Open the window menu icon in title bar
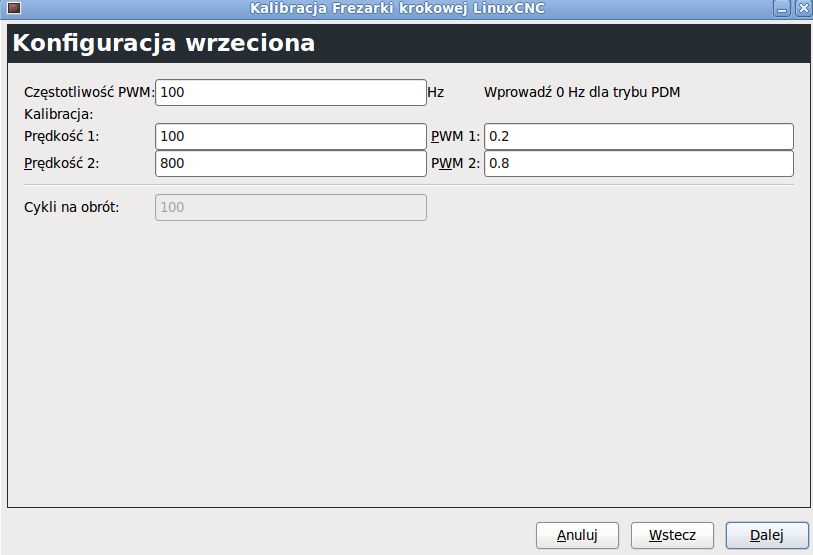This screenshot has height=555, width=813. pyautogui.click(x=14, y=8)
